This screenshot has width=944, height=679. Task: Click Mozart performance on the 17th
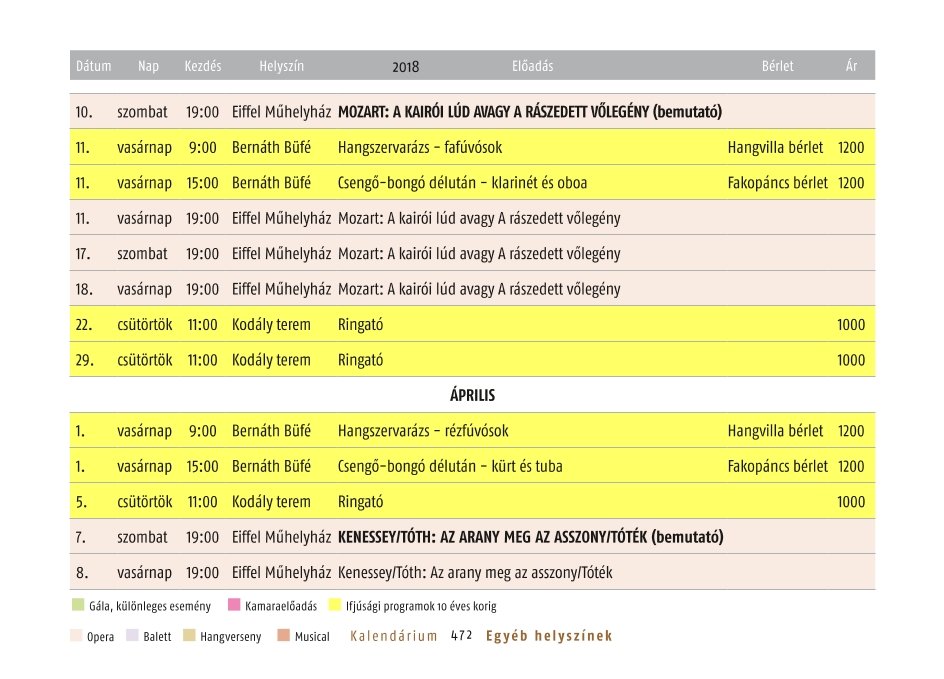tap(479, 254)
